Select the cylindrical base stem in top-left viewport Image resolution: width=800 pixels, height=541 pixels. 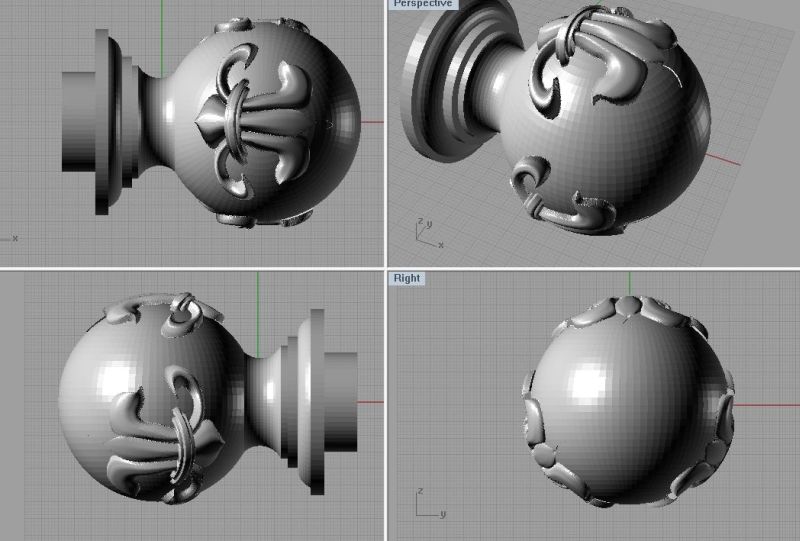88,122
